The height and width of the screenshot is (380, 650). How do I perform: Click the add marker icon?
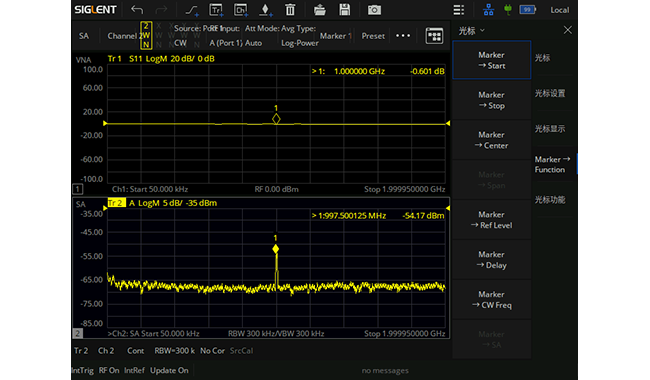click(x=265, y=10)
